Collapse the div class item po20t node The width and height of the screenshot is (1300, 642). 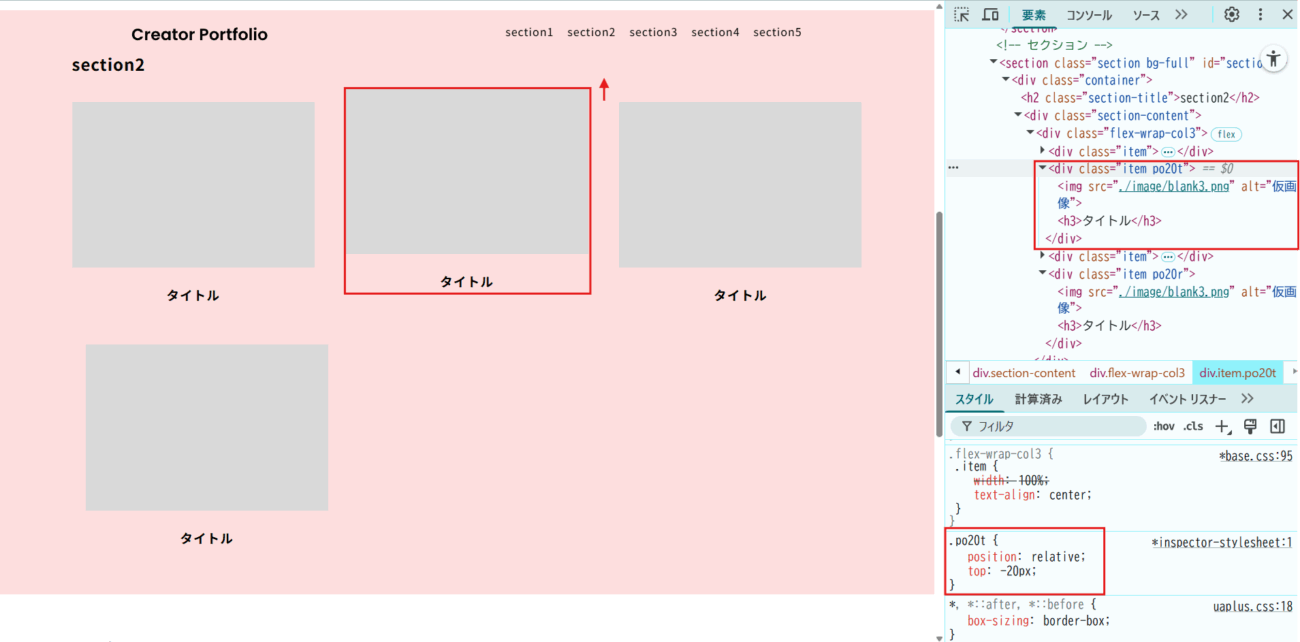[x=1043, y=169]
